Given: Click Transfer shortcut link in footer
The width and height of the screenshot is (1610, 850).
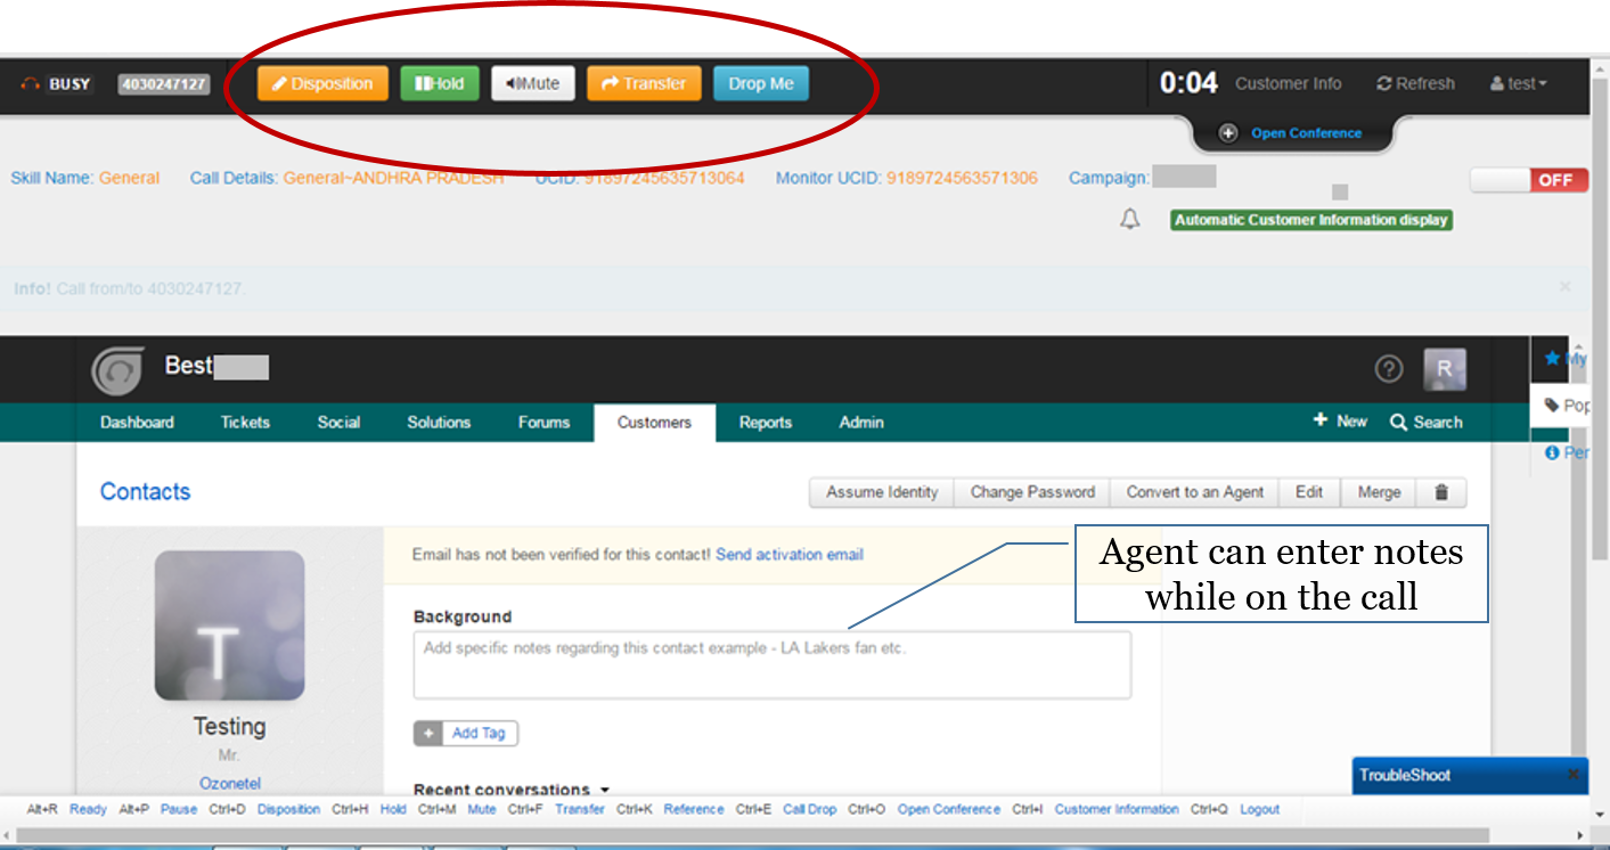Looking at the screenshot, I should coord(579,809).
